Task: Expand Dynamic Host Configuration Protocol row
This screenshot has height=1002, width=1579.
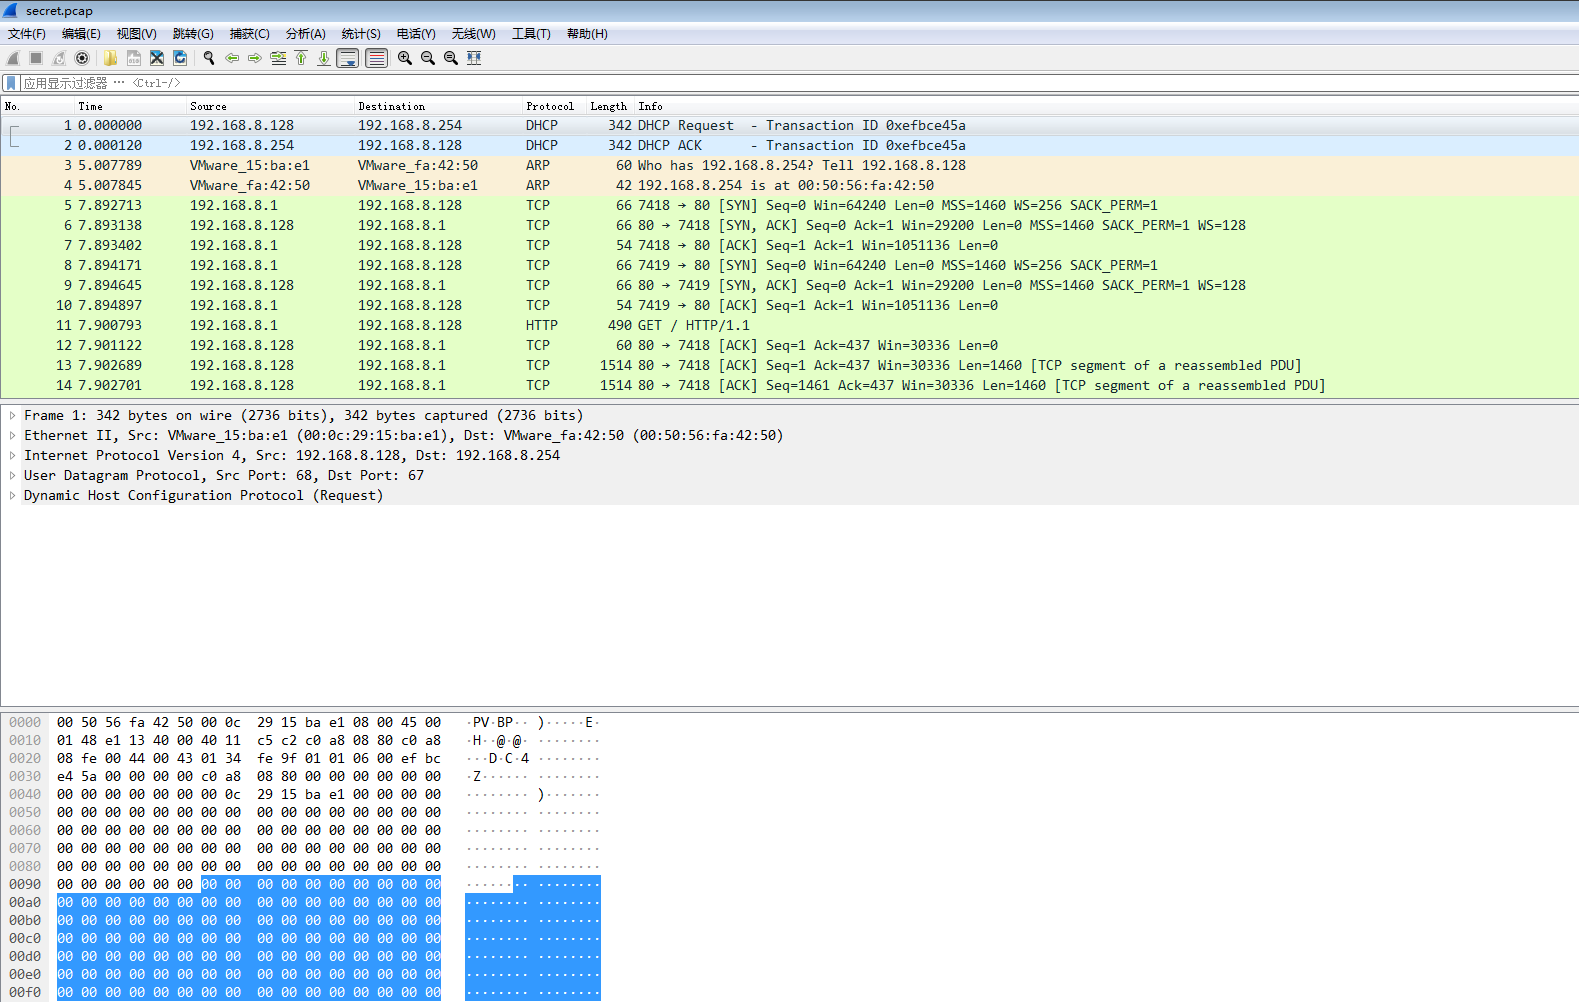Action: pyautogui.click(x=12, y=495)
